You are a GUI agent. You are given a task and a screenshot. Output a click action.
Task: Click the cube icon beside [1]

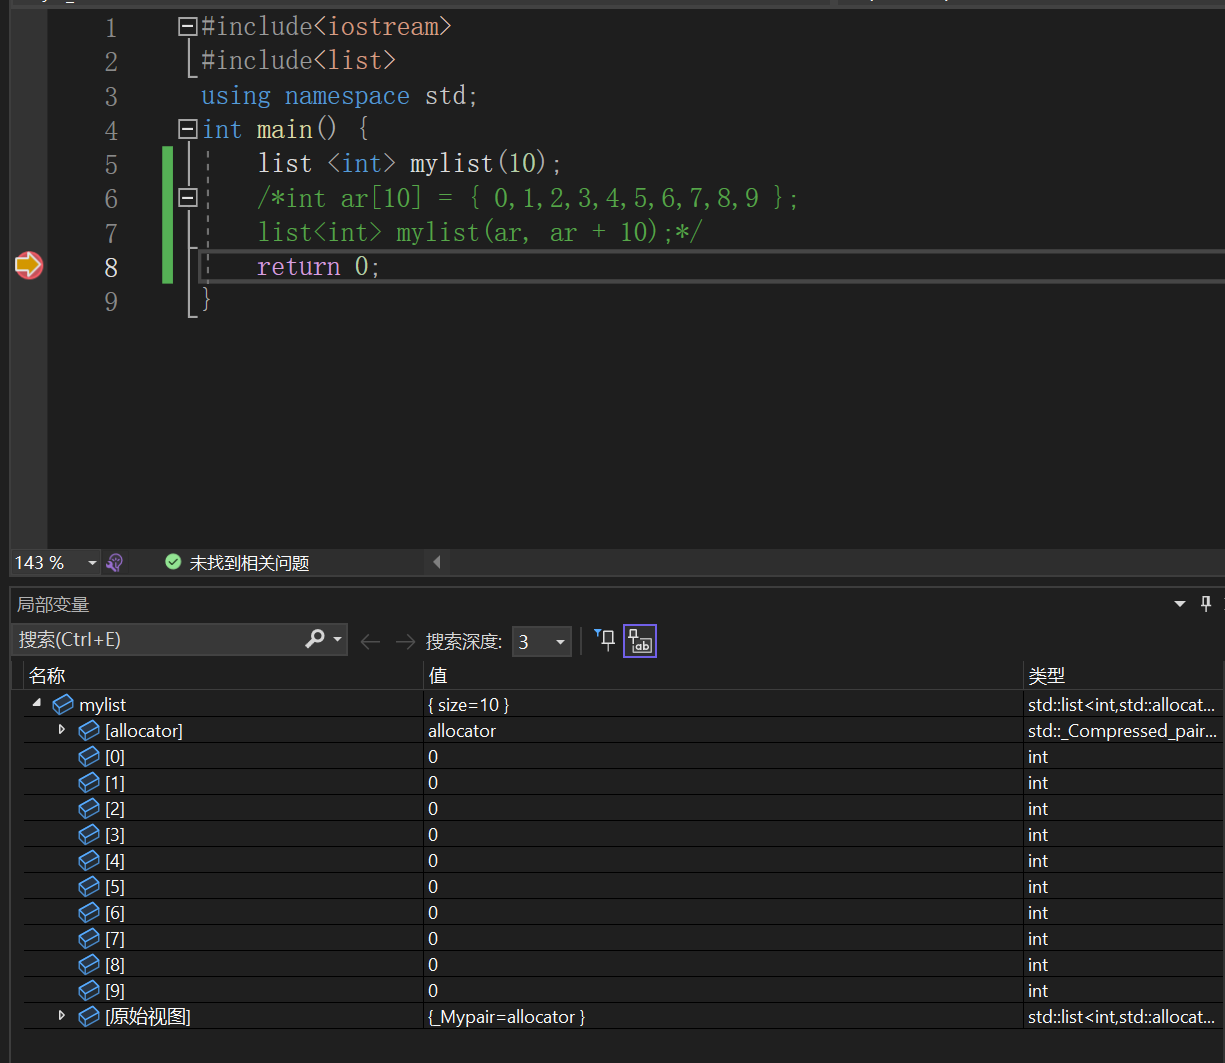[89, 783]
